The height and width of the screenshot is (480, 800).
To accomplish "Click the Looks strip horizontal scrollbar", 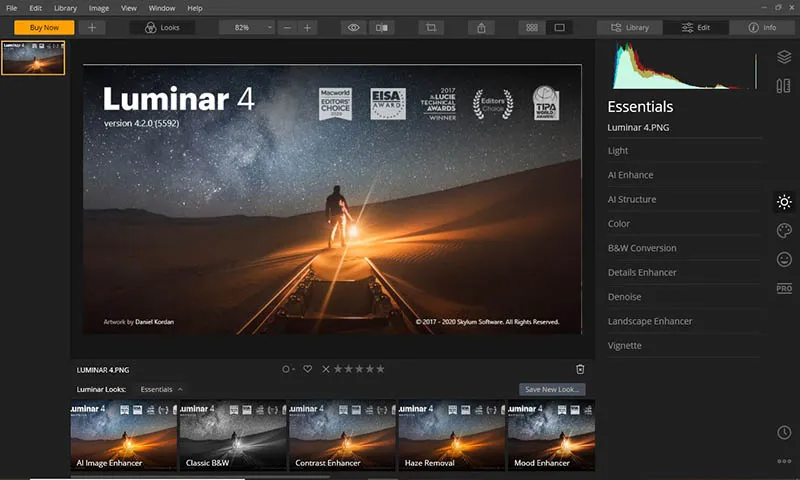I will click(x=200, y=477).
